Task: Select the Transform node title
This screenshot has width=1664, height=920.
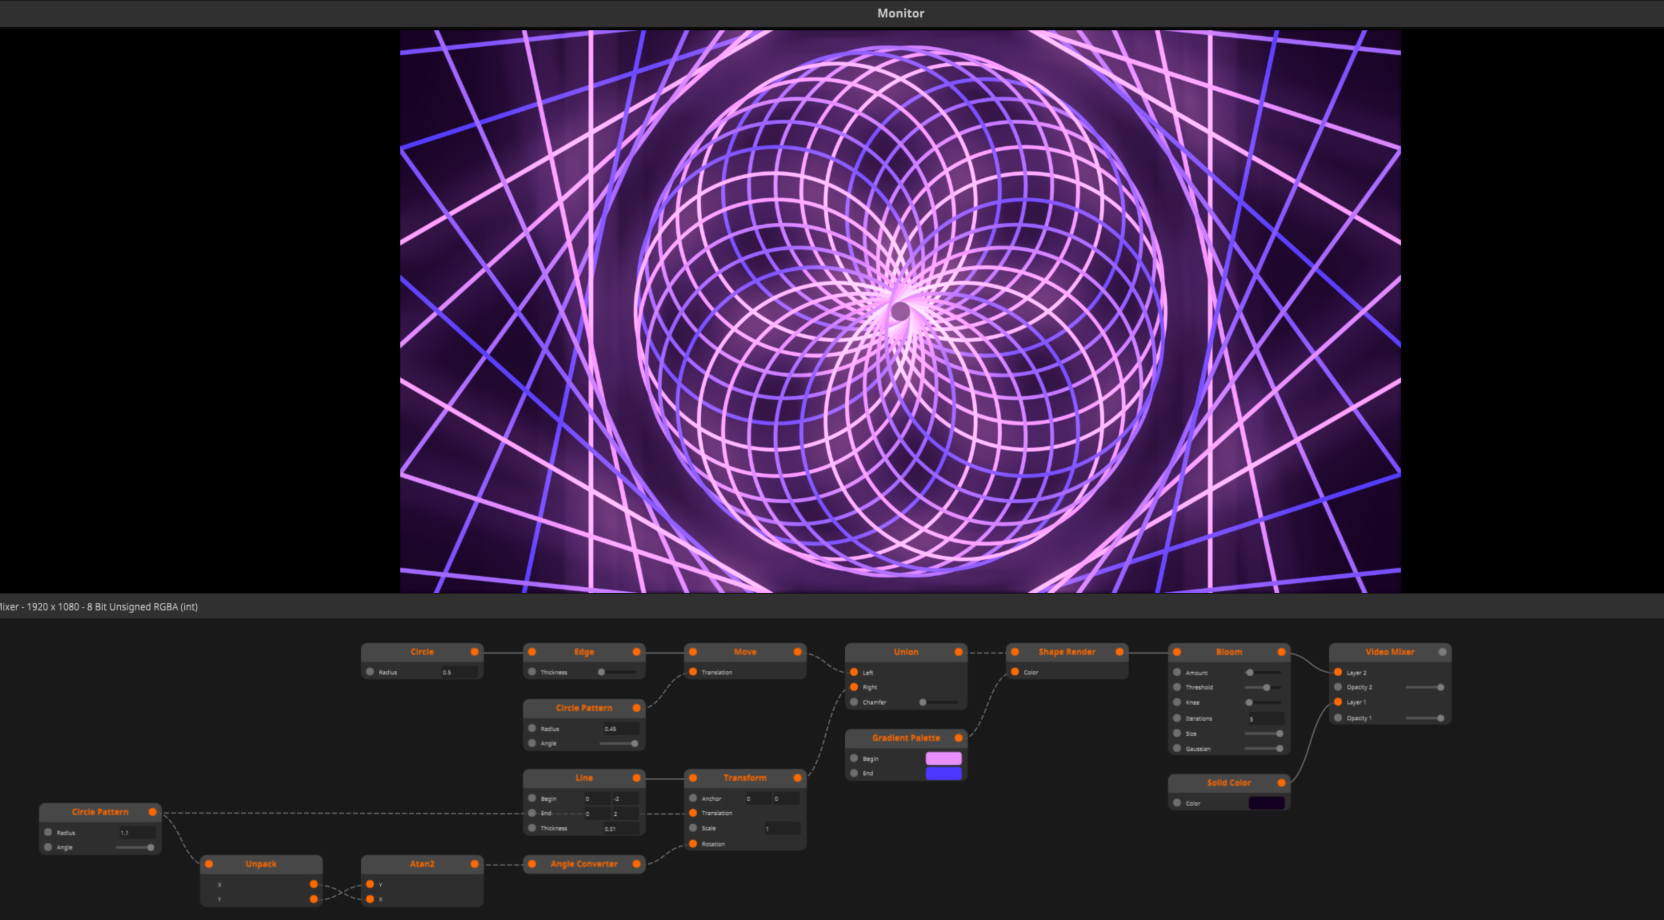Action: [x=745, y=778]
